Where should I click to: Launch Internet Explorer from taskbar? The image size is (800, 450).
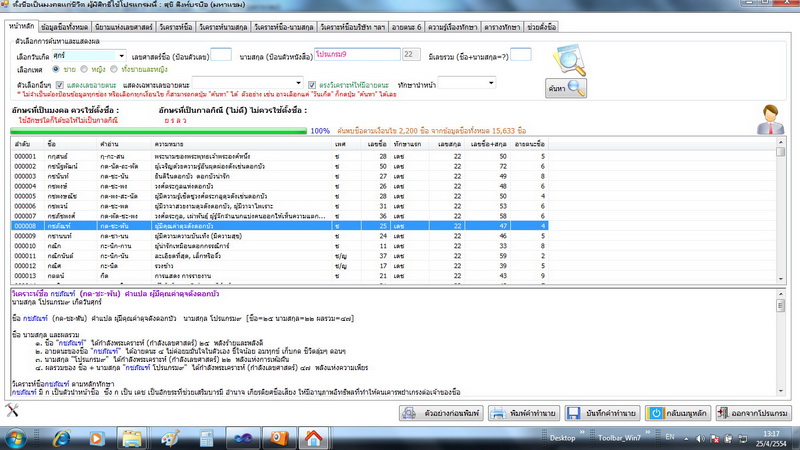coord(61,438)
